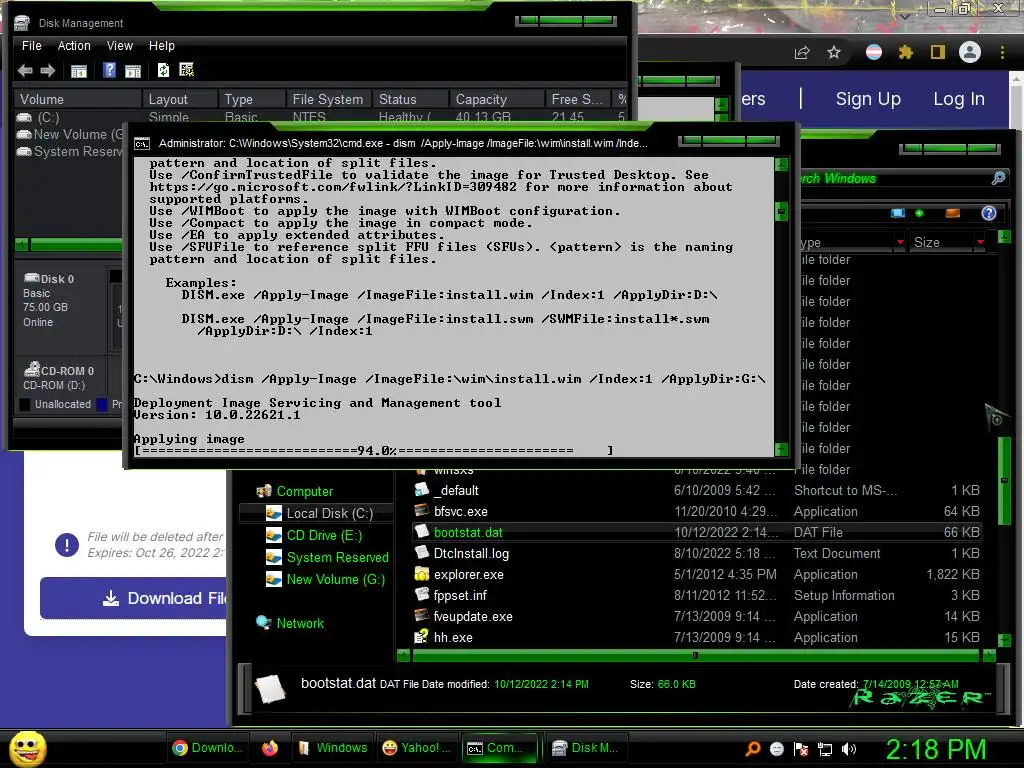The height and width of the screenshot is (768, 1024).
Task: Select explorer.exe in the file list
Action: (696, 575)
